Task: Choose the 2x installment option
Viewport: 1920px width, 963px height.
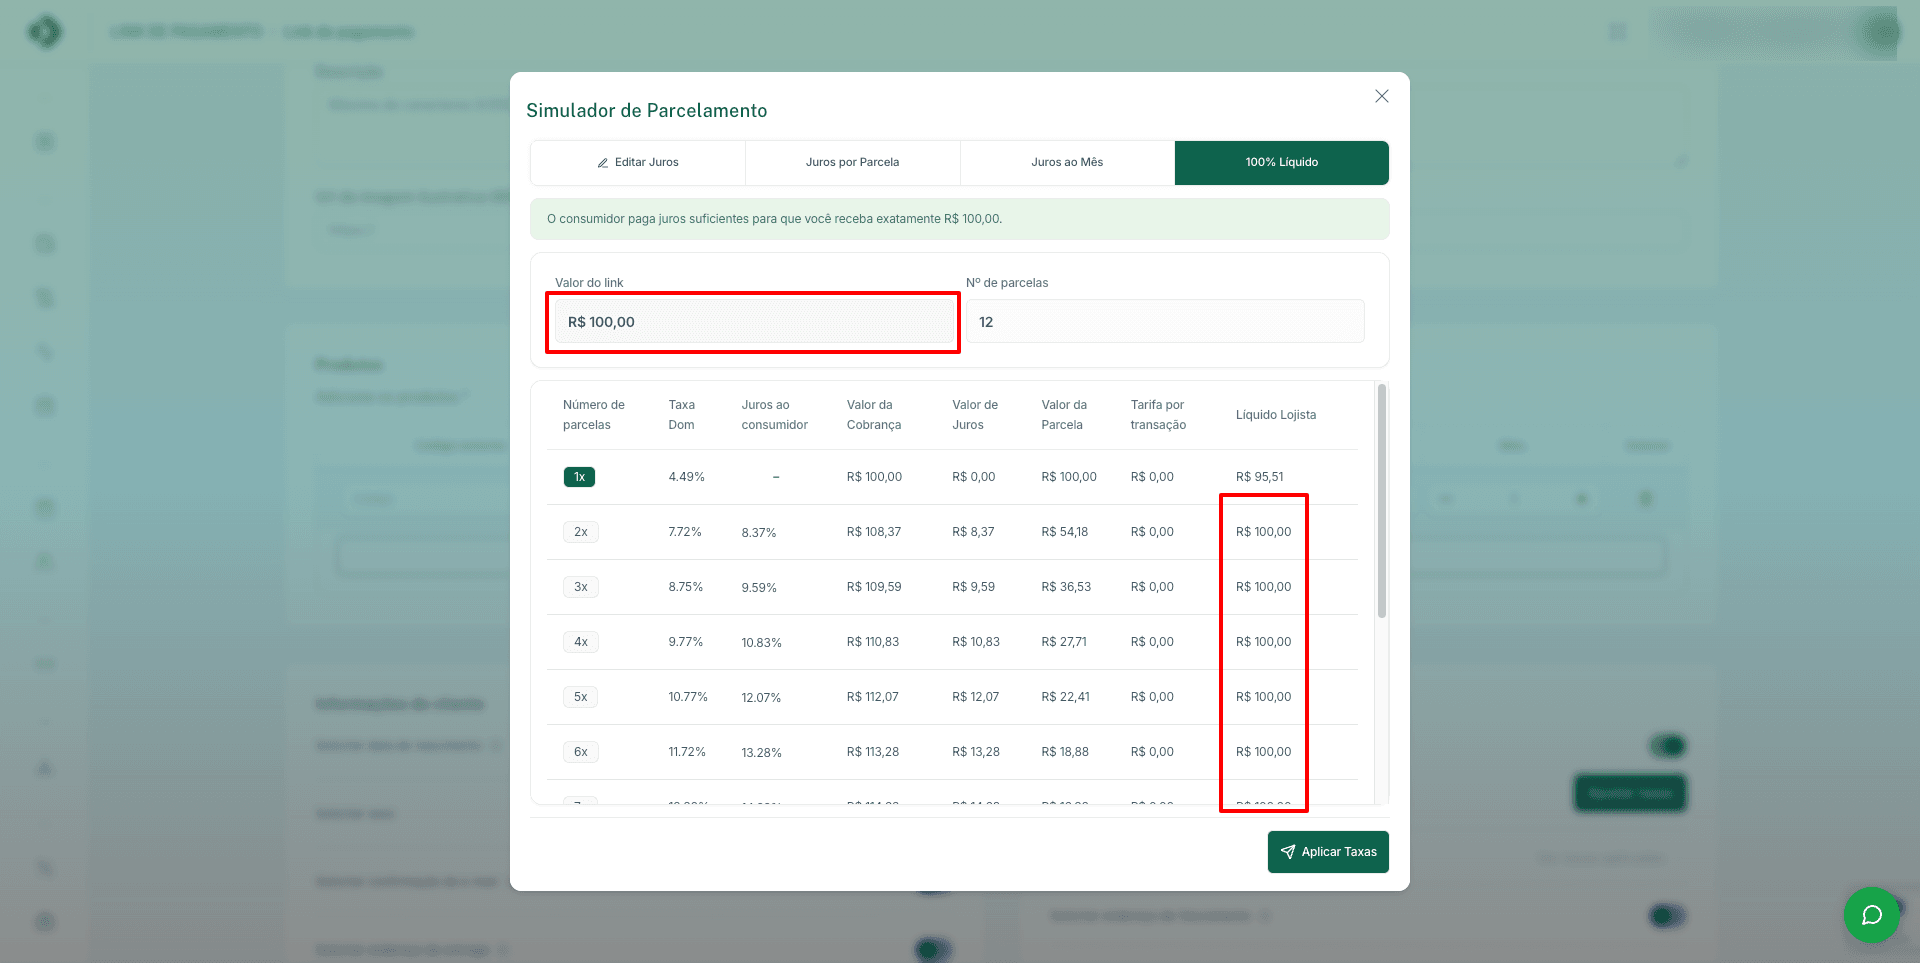Action: (x=580, y=532)
